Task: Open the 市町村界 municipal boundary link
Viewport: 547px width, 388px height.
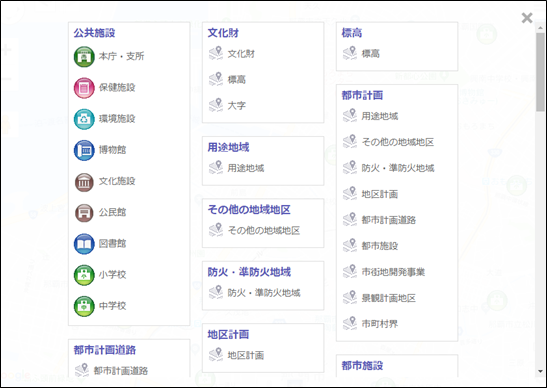Action: (x=380, y=324)
